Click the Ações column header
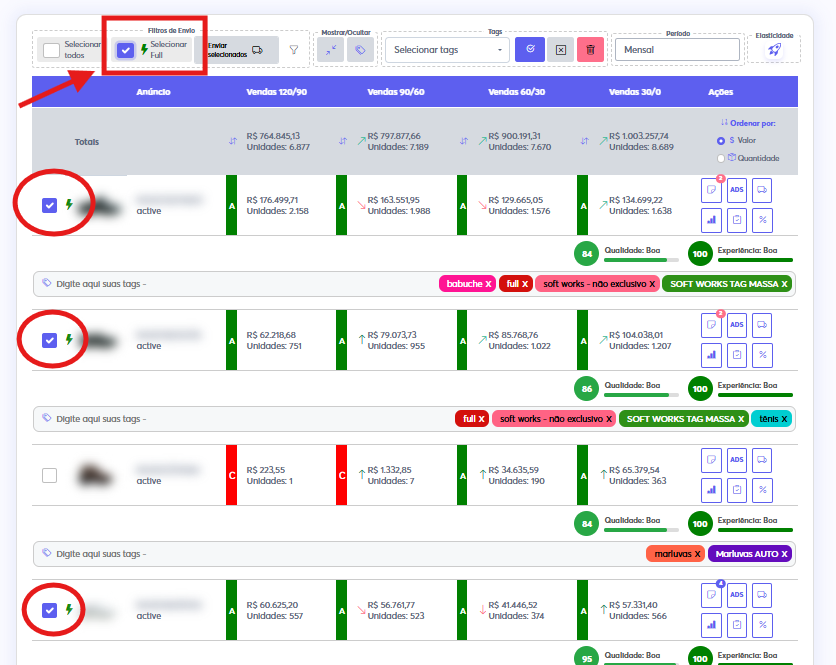 pyautogui.click(x=720, y=92)
